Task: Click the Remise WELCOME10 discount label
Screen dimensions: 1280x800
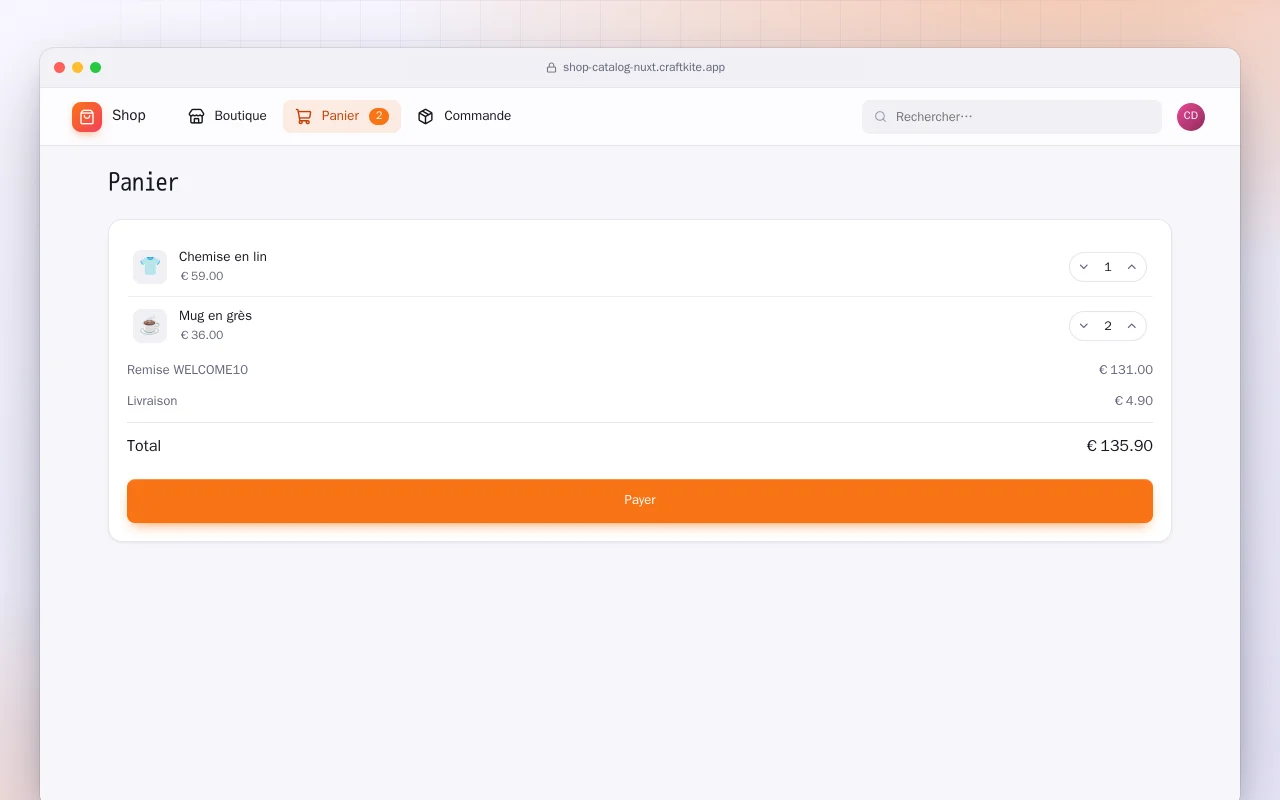Action: [187, 370]
